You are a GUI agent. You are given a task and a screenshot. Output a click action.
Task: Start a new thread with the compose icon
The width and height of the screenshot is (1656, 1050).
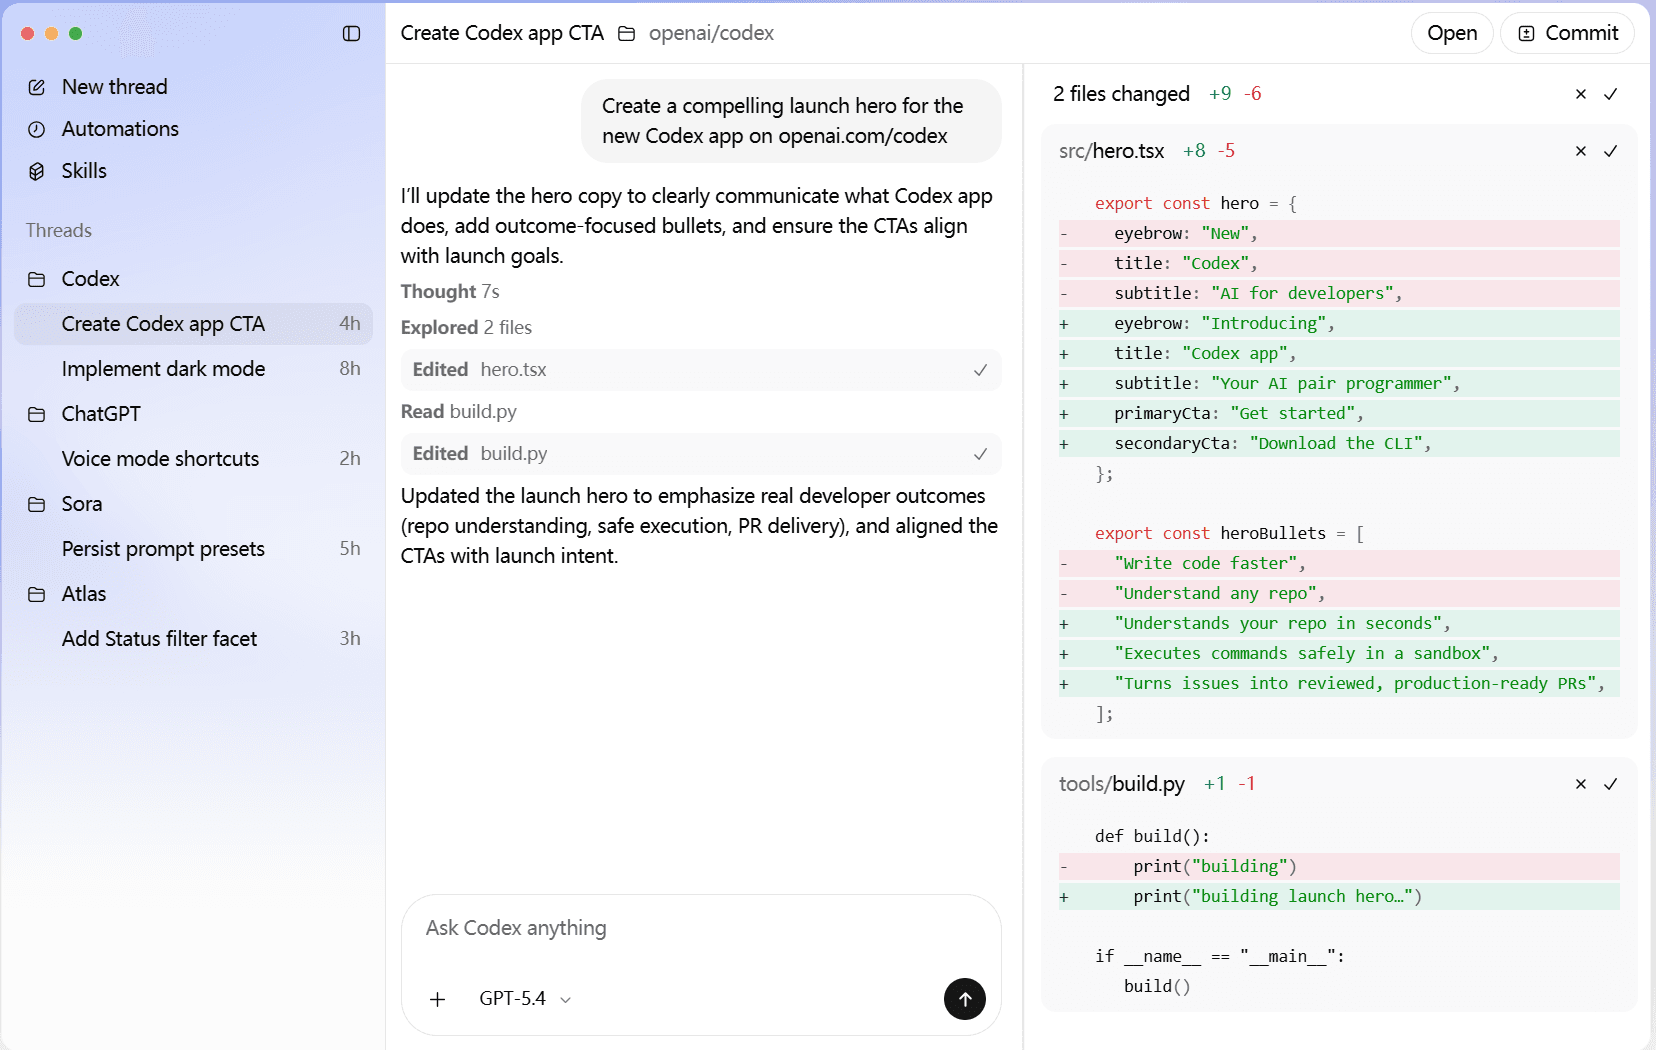[x=37, y=87]
